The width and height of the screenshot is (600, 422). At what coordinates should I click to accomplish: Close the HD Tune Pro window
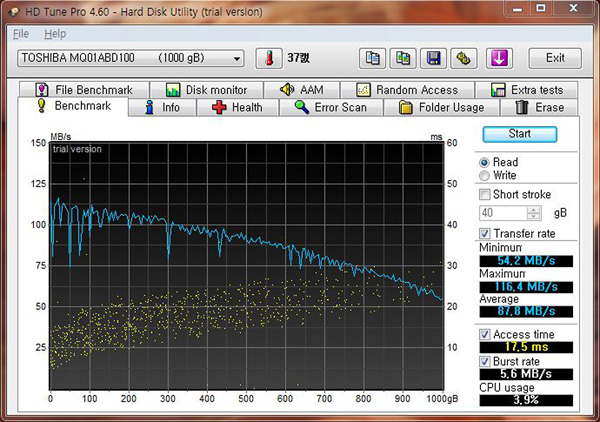click(573, 8)
